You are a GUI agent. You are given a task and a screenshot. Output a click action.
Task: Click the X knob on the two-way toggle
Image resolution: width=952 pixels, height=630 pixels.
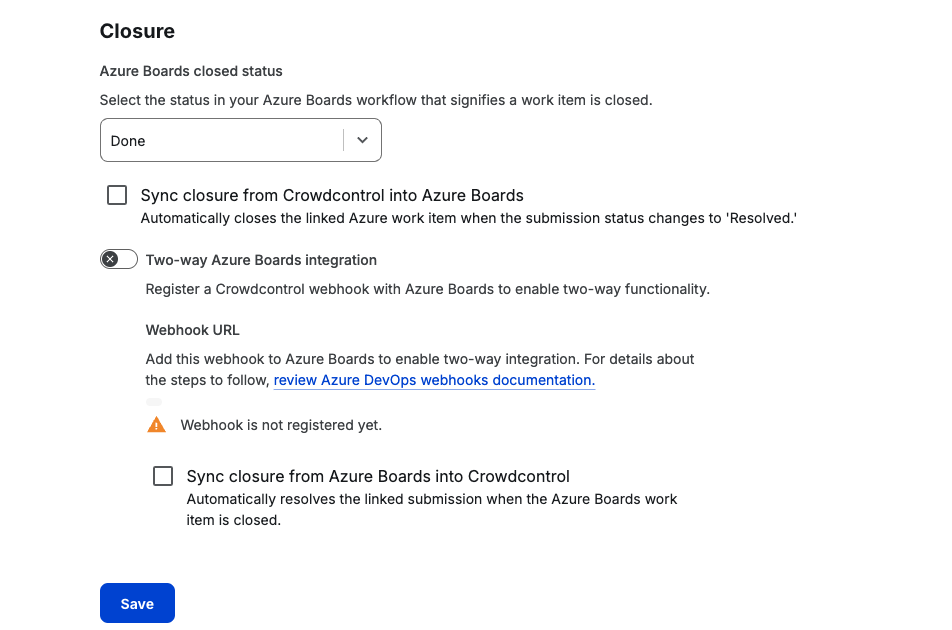click(x=110, y=260)
